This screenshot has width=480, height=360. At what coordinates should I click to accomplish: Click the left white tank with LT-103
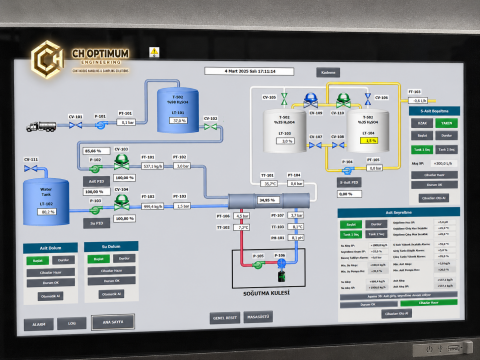click(x=284, y=131)
